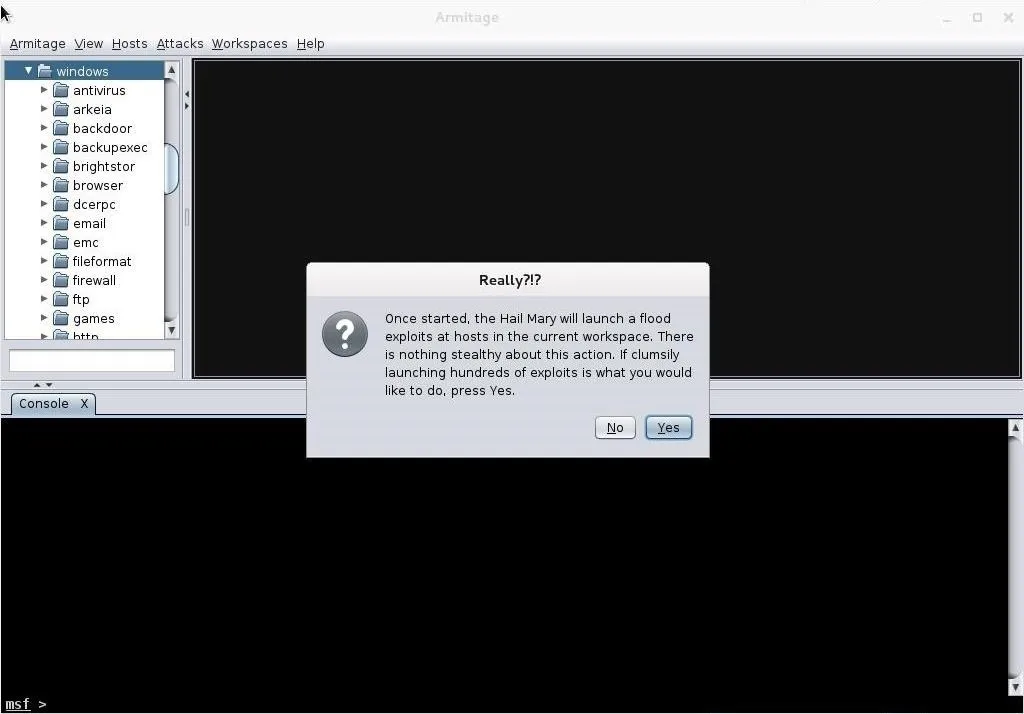Click the question mark dialog icon
The width and height of the screenshot is (1024, 714).
pyautogui.click(x=345, y=333)
